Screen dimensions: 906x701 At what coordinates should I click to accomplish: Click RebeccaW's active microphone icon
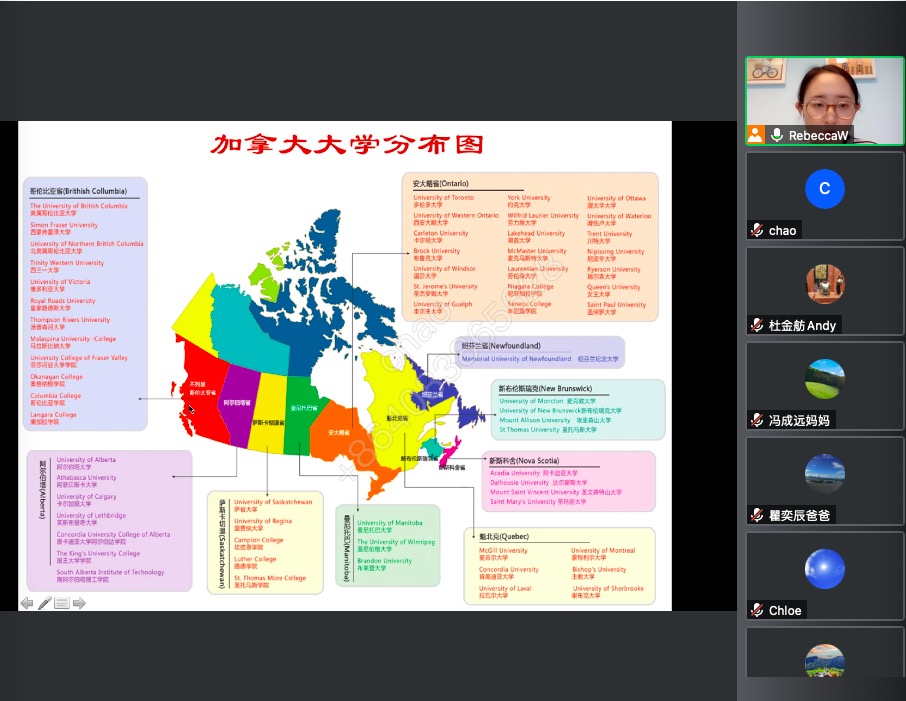(777, 135)
